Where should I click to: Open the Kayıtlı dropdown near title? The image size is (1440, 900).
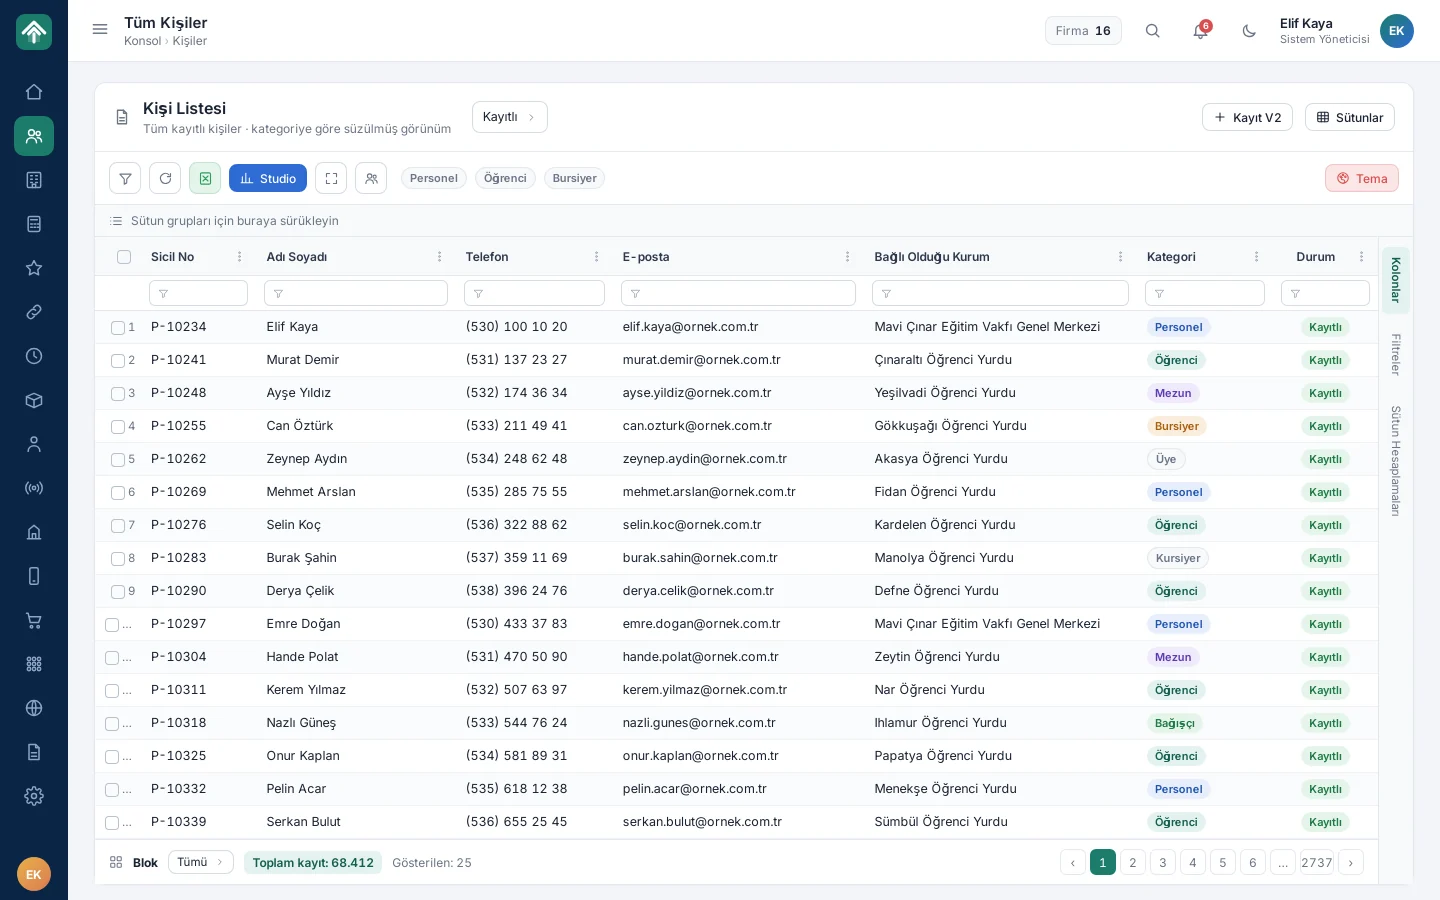click(509, 117)
